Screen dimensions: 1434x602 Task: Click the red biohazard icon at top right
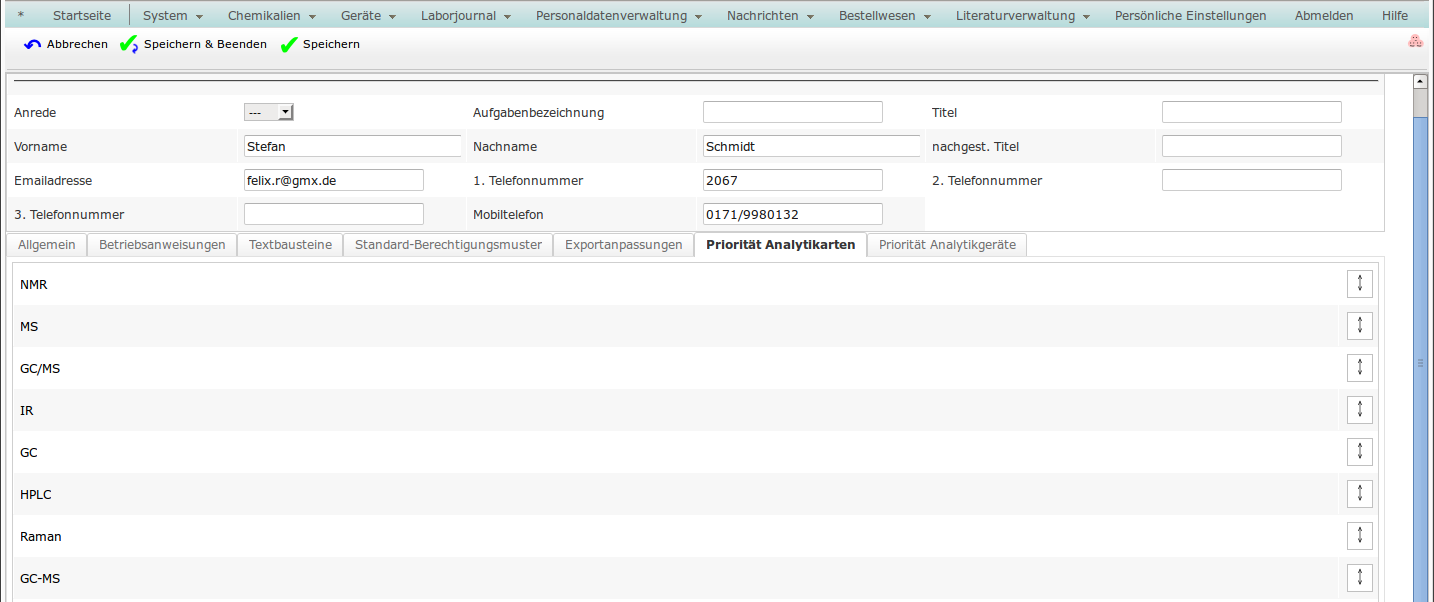tap(1414, 42)
